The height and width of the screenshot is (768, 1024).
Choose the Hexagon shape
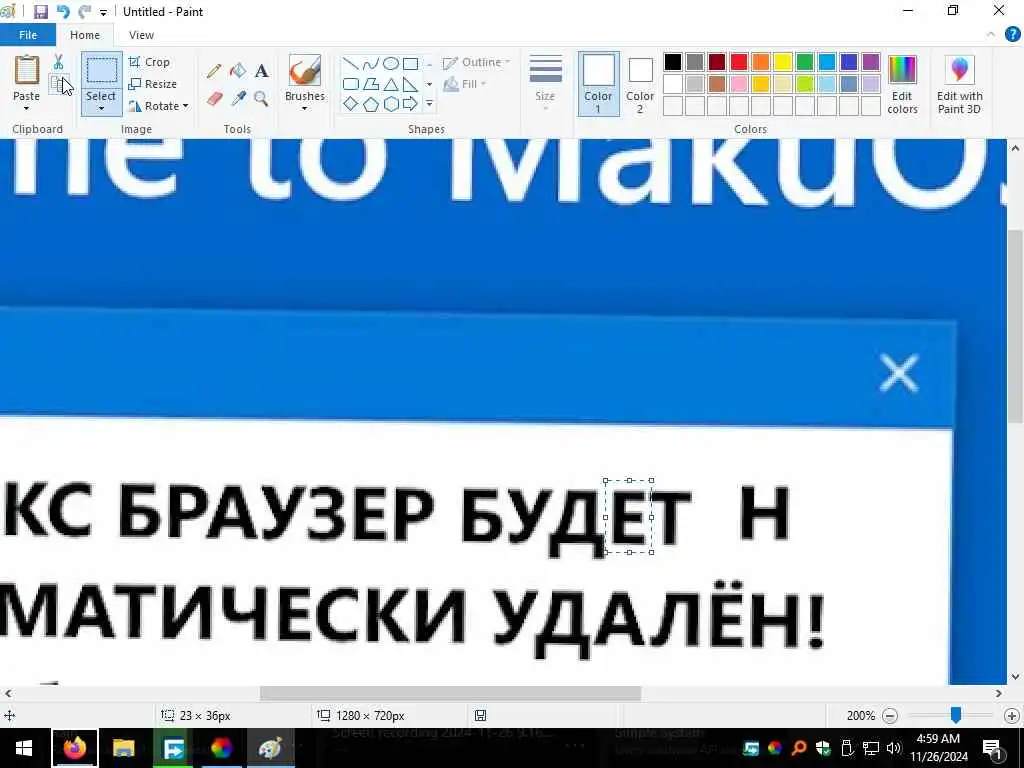pos(391,104)
